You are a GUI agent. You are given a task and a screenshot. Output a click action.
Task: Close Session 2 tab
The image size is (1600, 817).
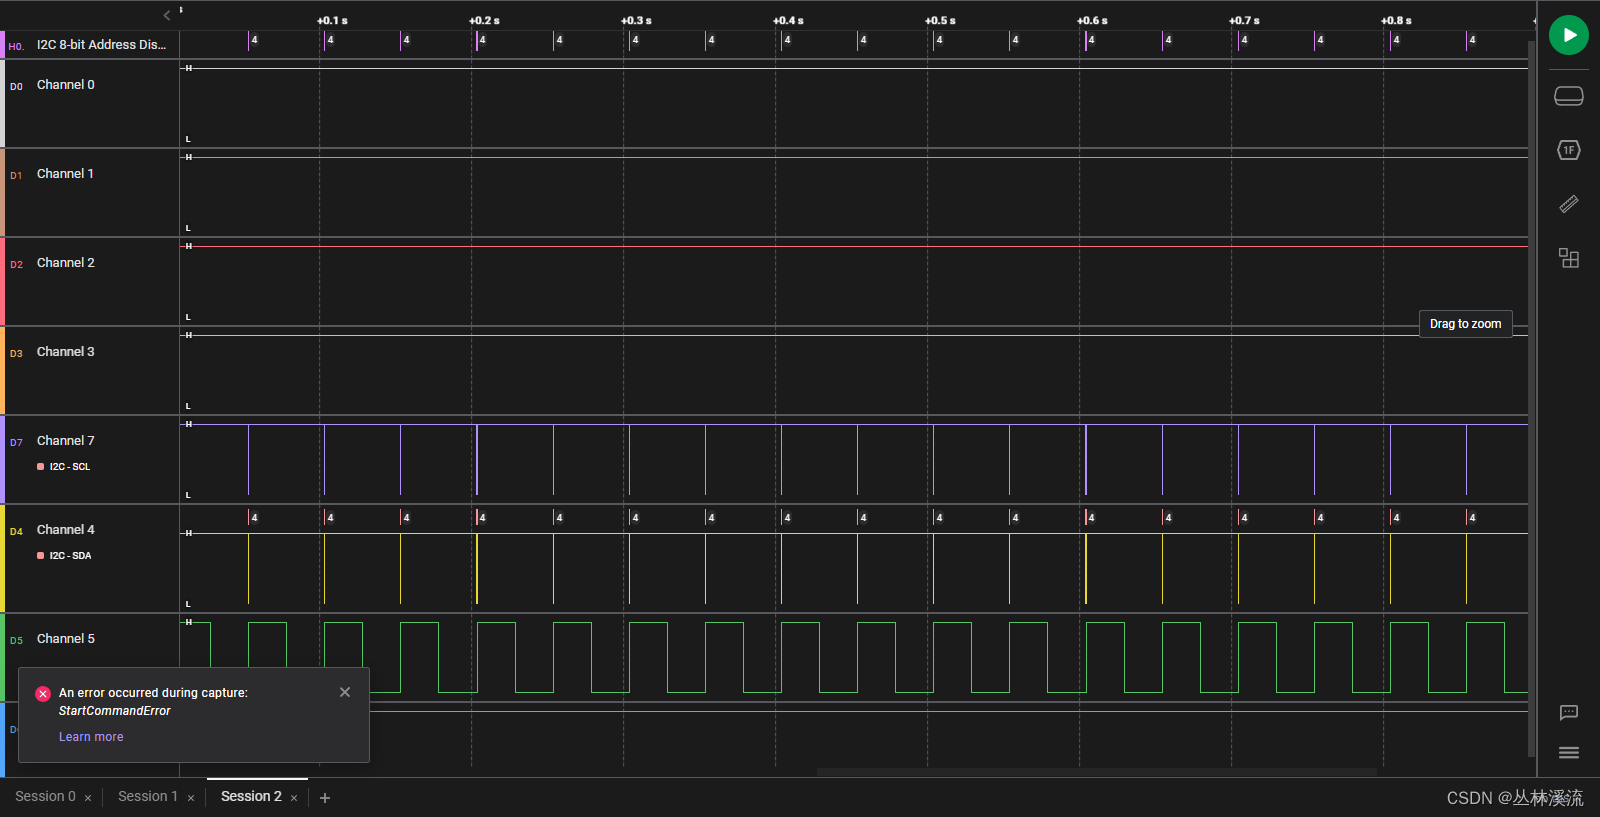pos(294,798)
